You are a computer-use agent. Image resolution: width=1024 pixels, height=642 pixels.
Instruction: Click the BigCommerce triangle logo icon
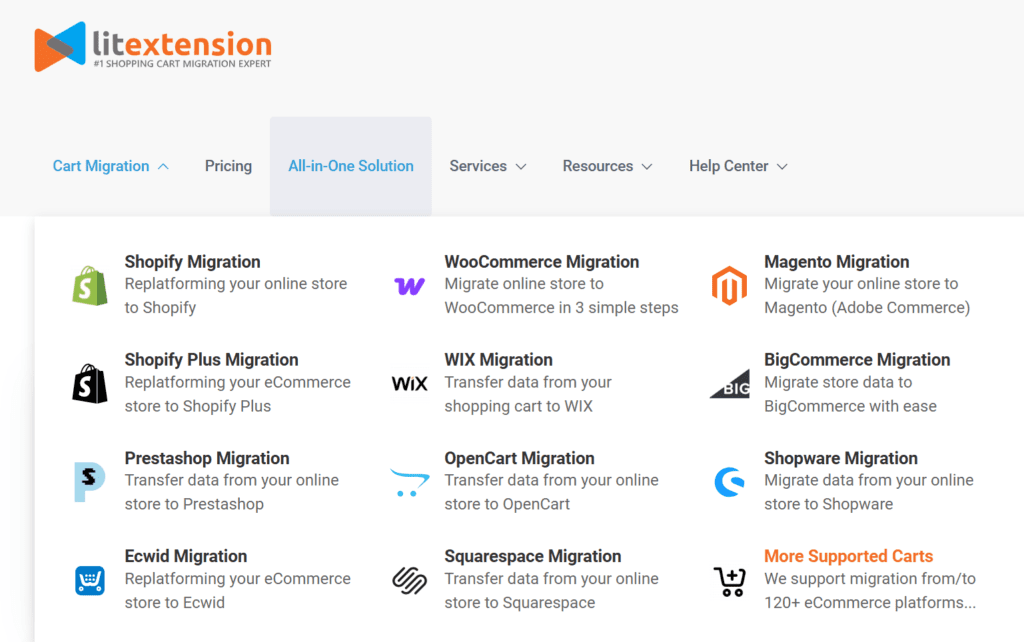click(x=729, y=383)
